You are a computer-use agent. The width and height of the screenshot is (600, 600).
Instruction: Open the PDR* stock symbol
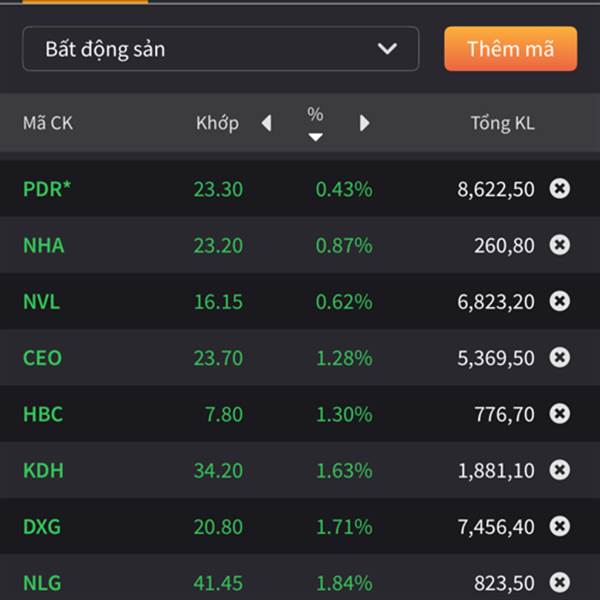[47, 189]
